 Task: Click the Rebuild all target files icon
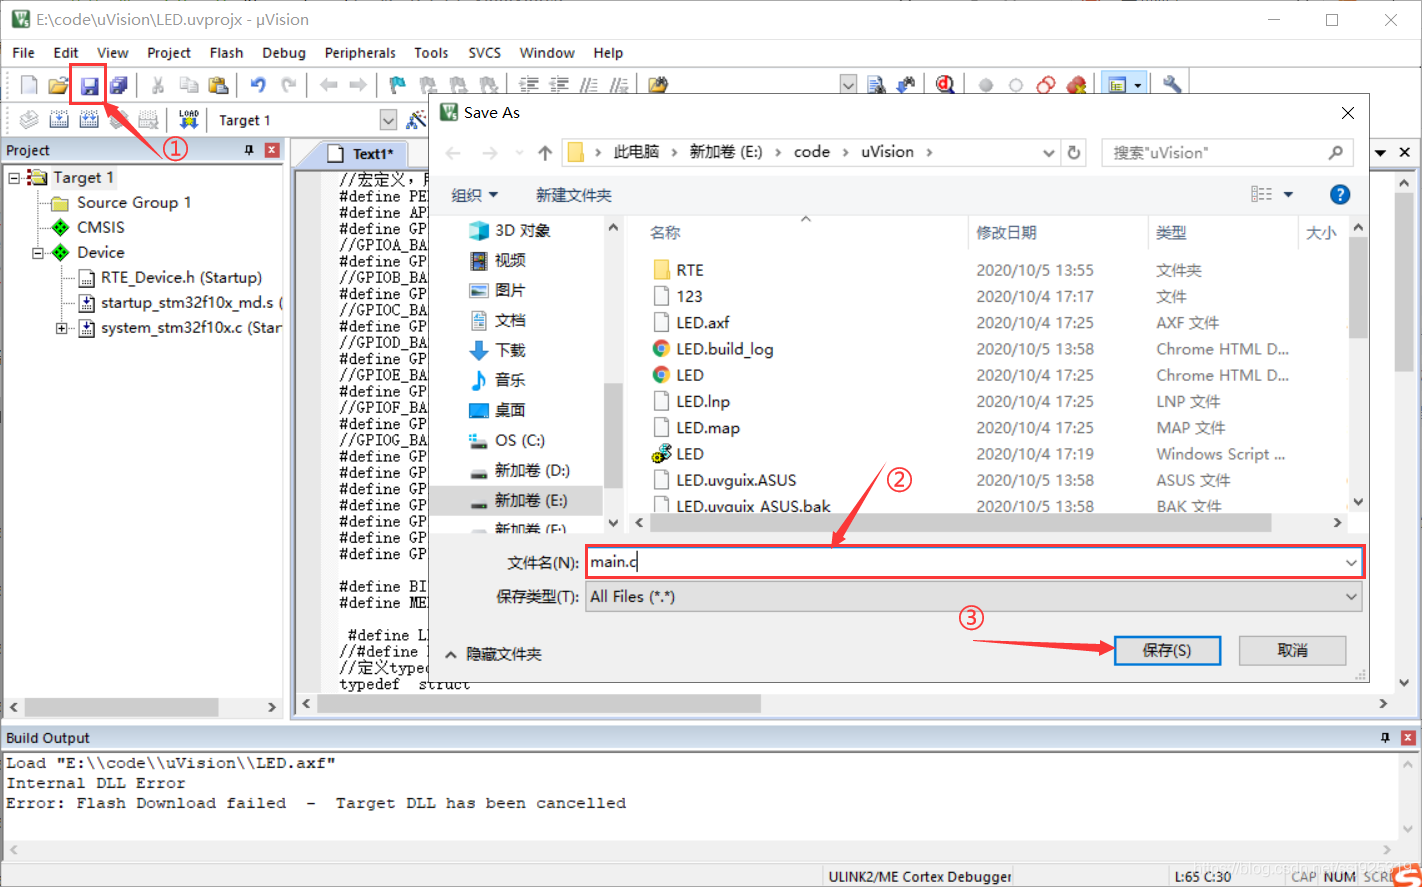pyautogui.click(x=89, y=120)
